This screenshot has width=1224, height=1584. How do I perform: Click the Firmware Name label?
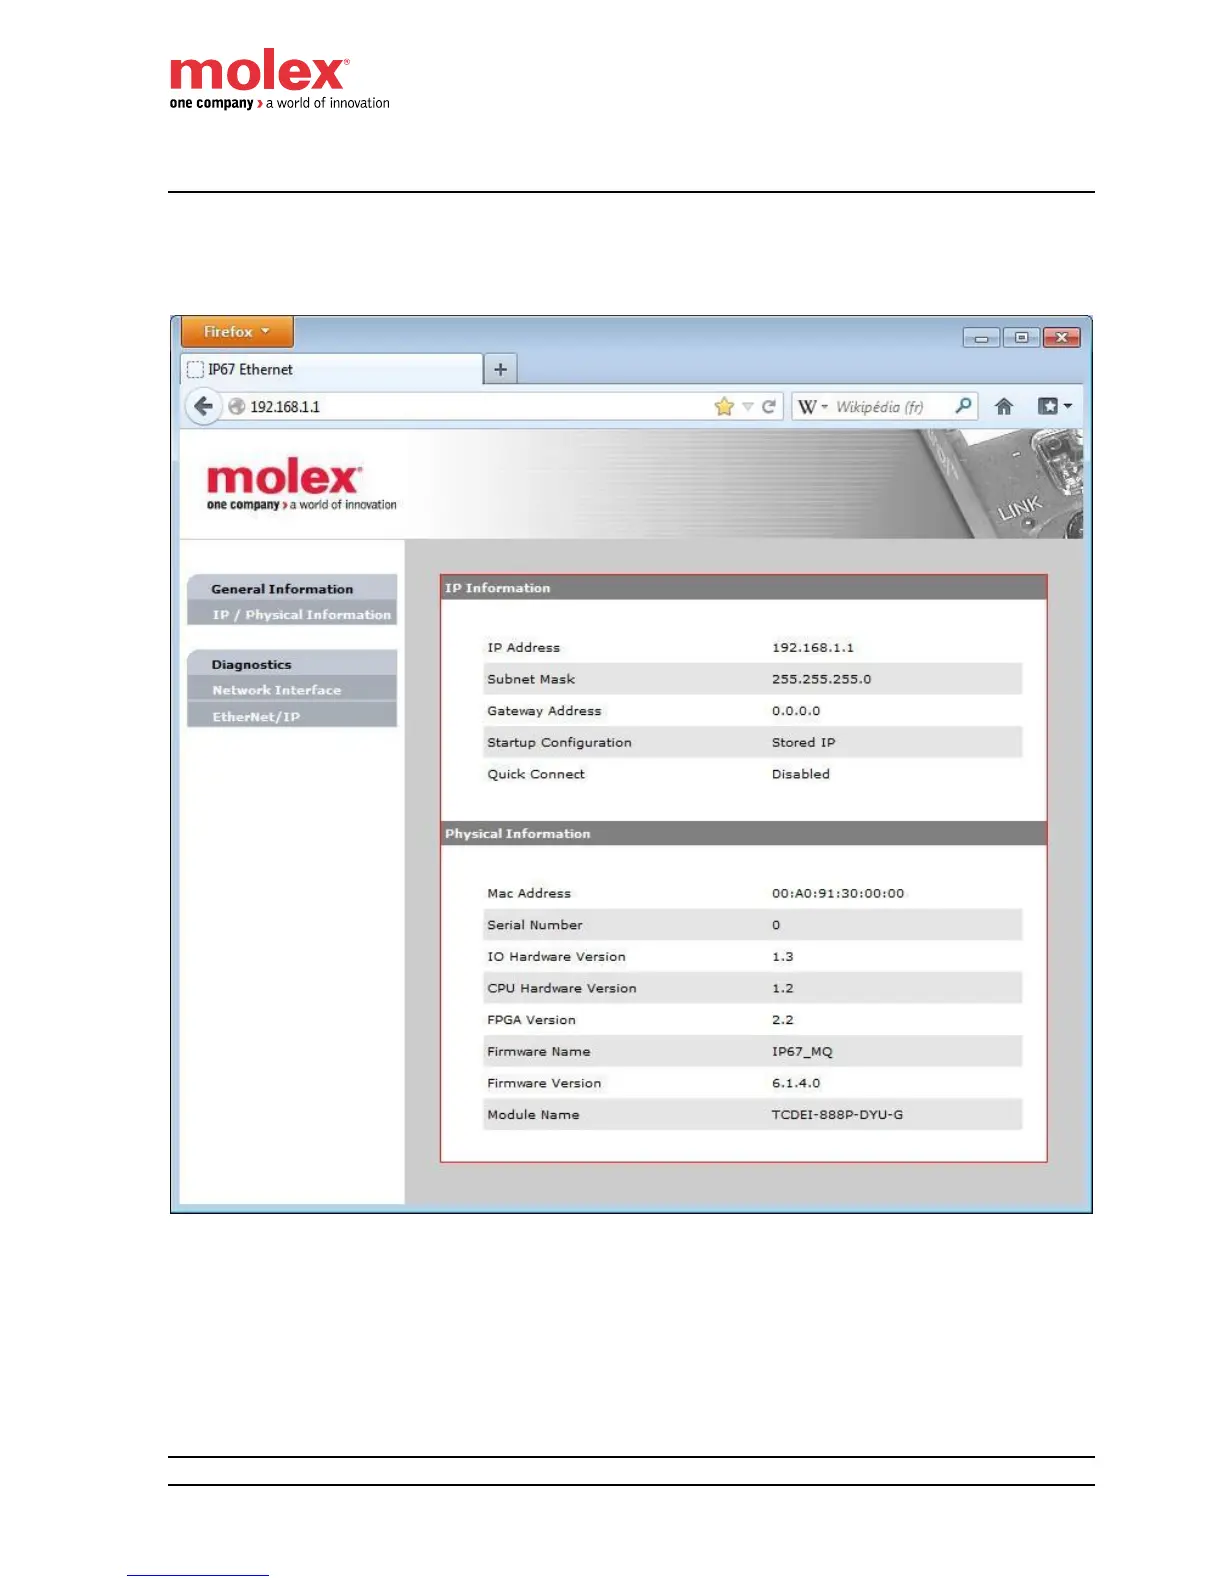(539, 1052)
